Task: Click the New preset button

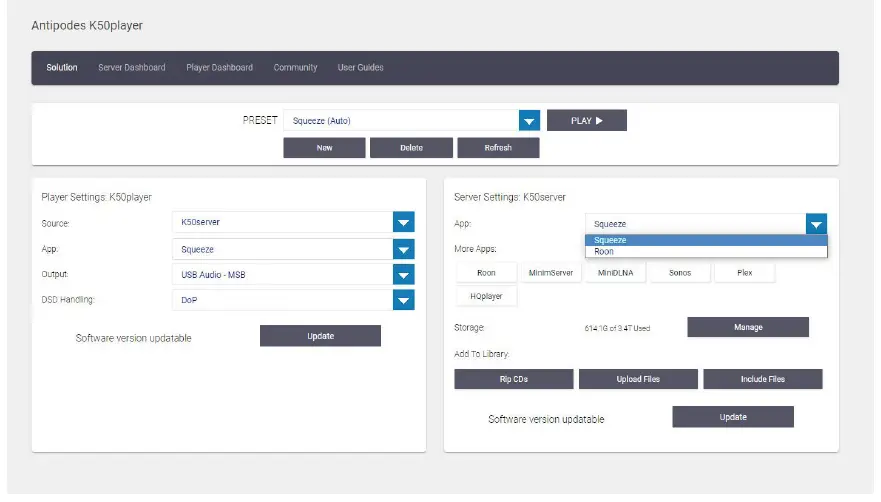Action: click(324, 148)
